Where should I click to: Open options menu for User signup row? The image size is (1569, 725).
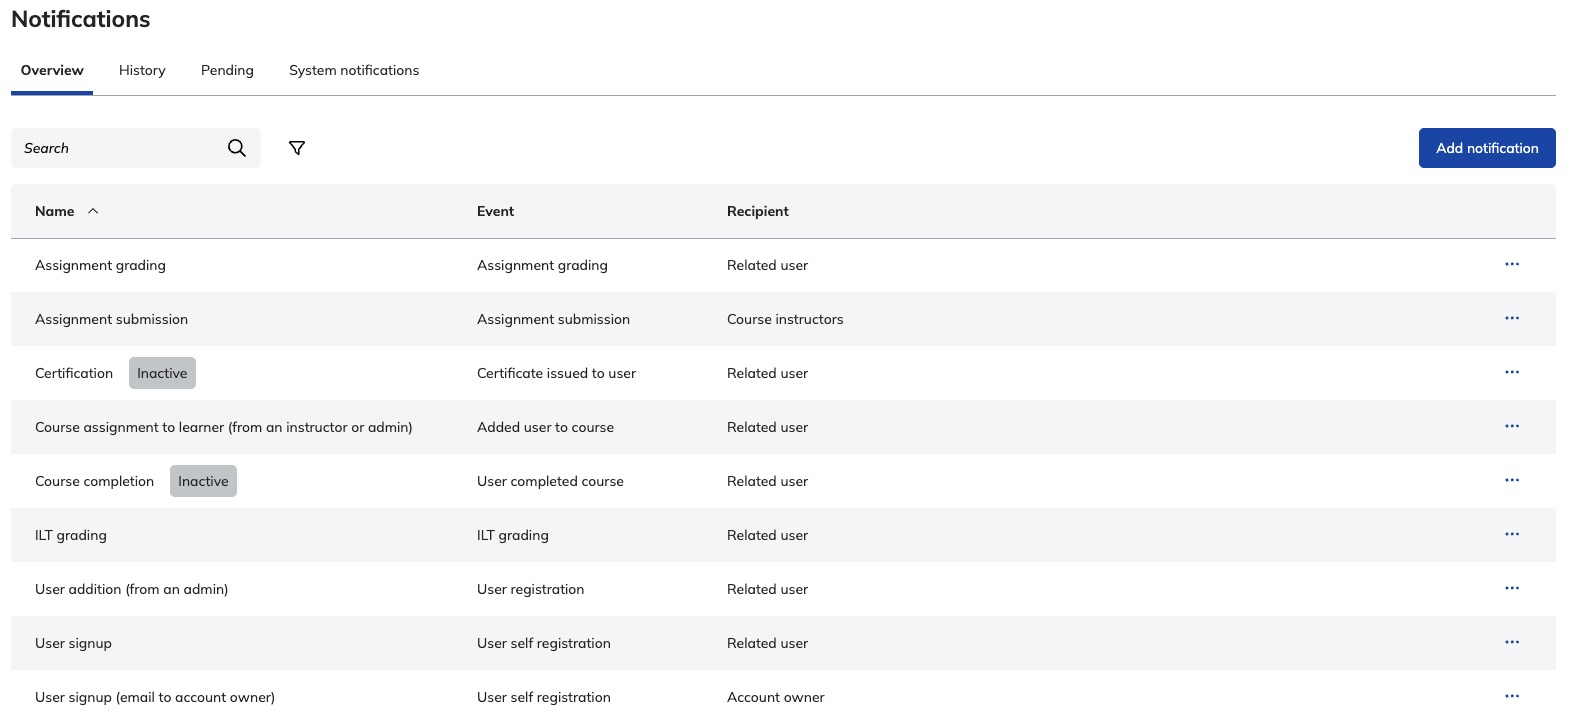1512,642
